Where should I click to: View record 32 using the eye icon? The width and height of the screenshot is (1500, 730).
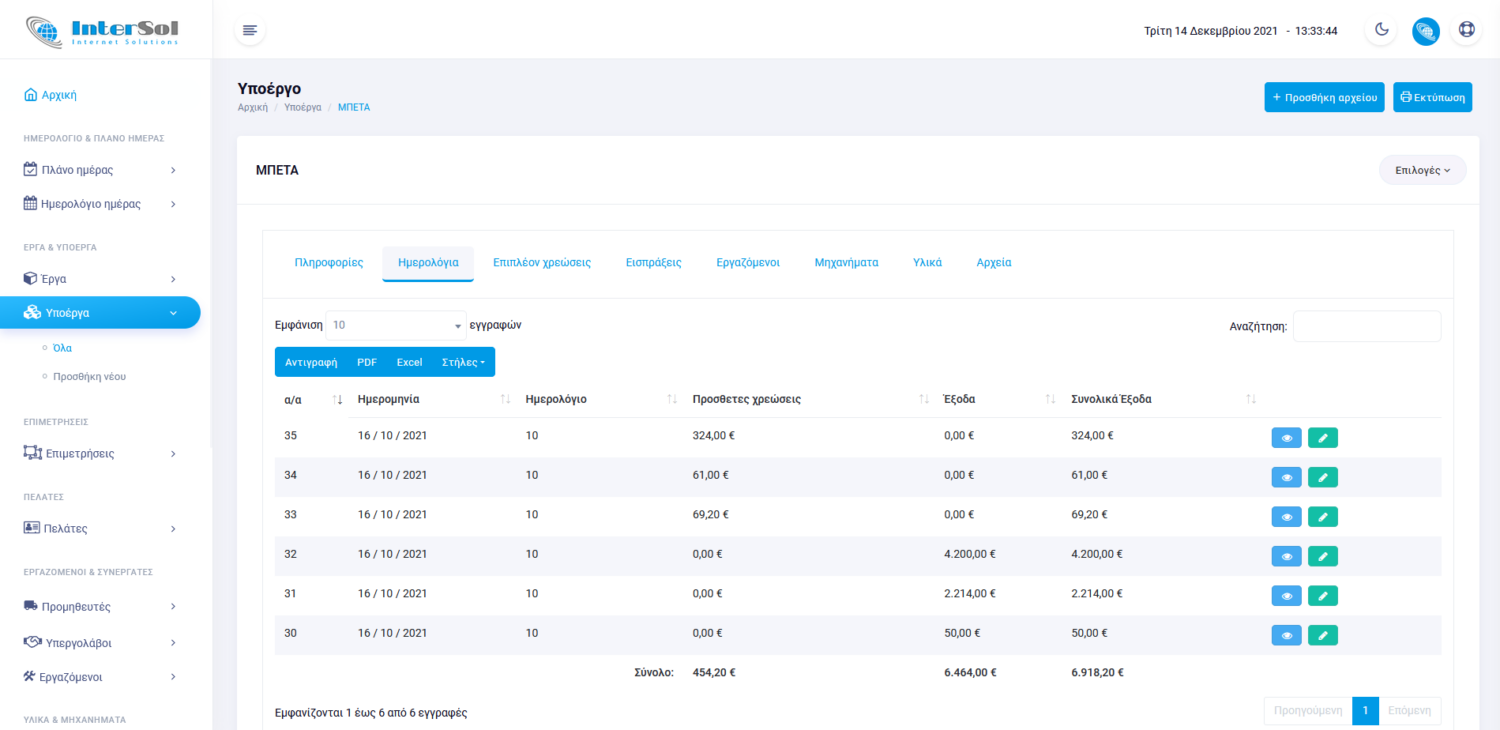(x=1286, y=556)
